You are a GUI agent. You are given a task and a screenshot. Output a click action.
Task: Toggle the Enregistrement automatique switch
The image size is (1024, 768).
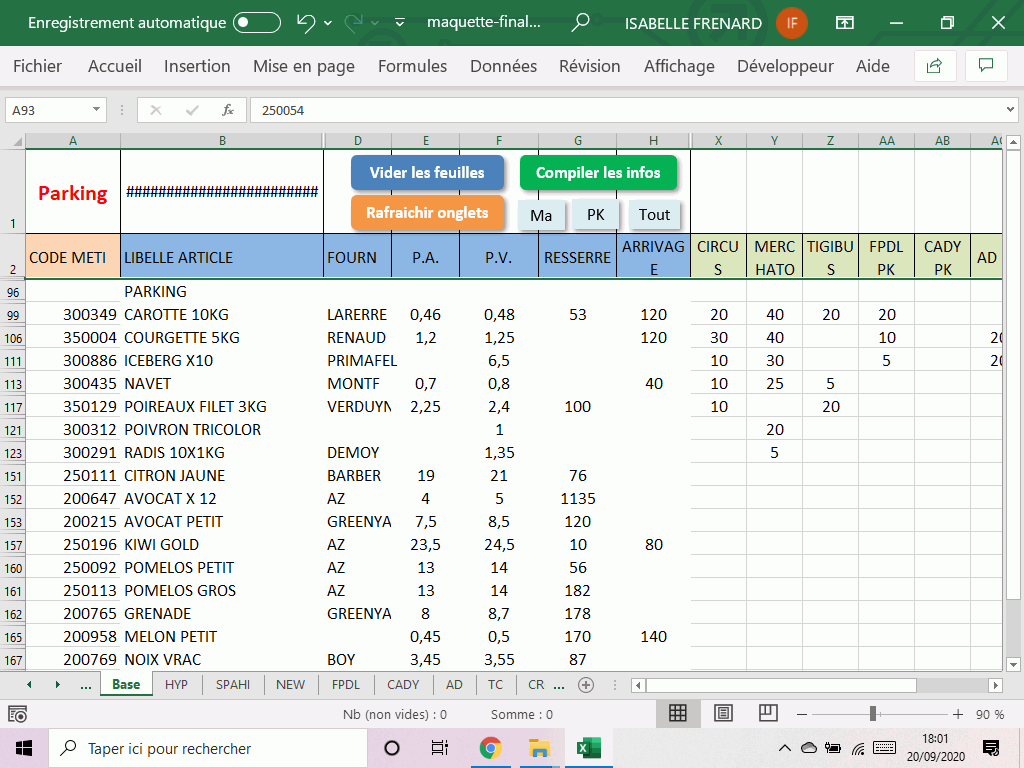pyautogui.click(x=256, y=22)
